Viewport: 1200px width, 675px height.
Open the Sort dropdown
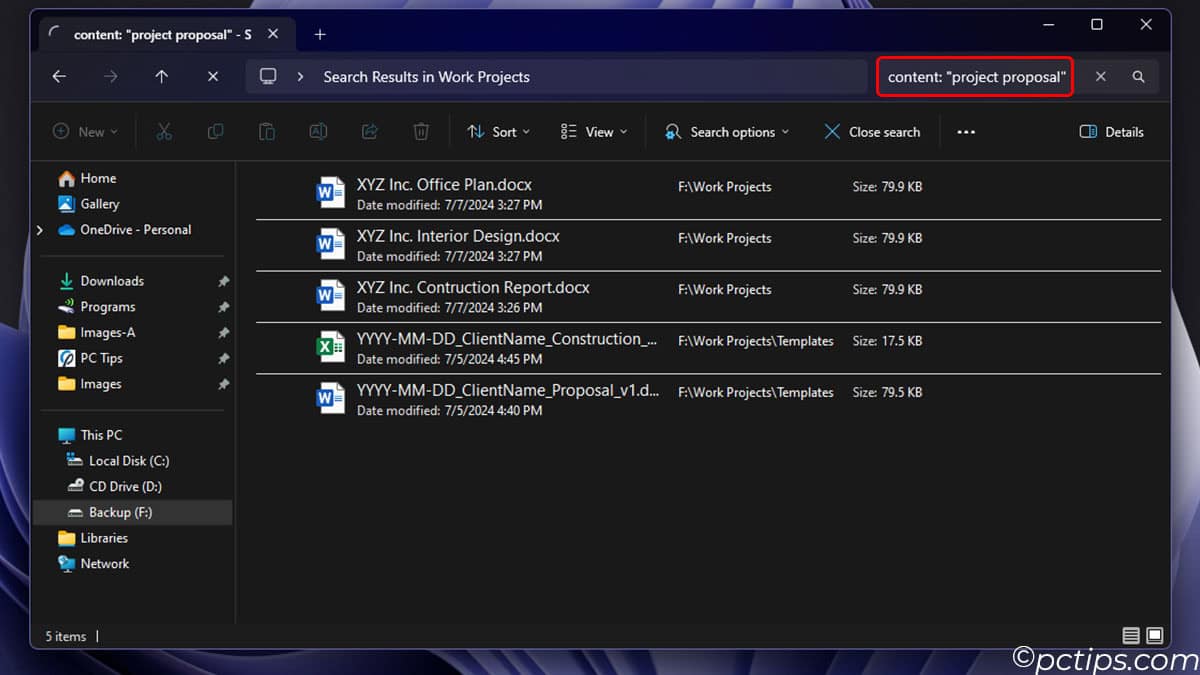498,131
